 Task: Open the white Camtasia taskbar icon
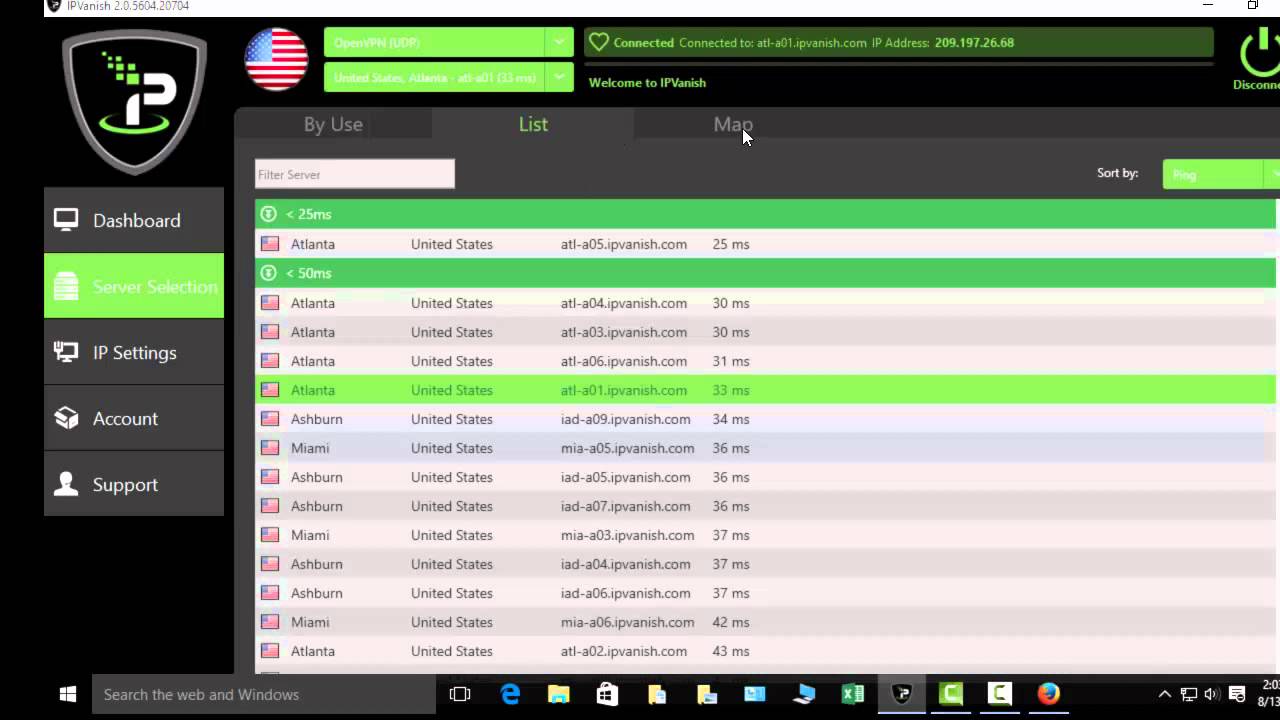point(999,694)
